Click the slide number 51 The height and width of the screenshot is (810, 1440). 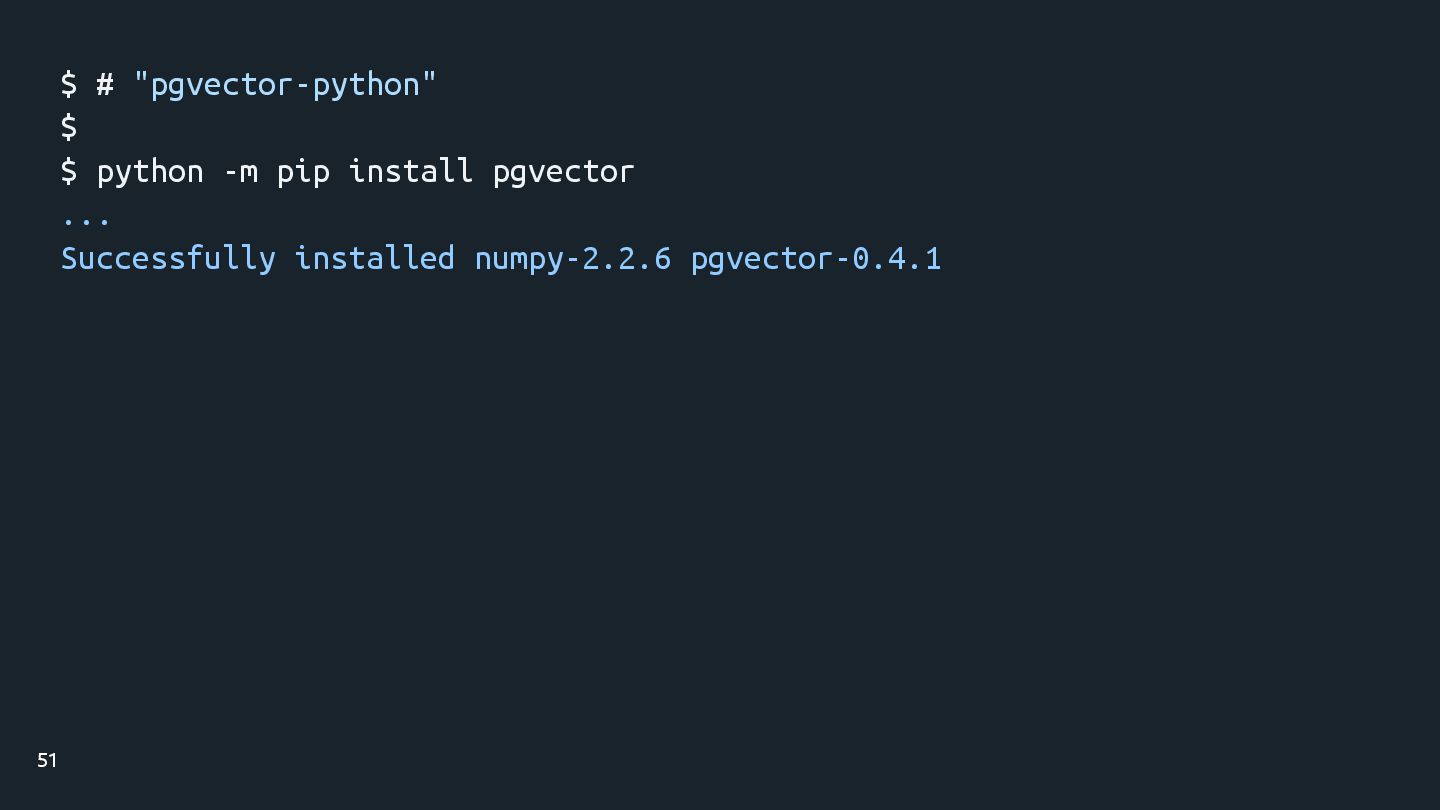47,761
